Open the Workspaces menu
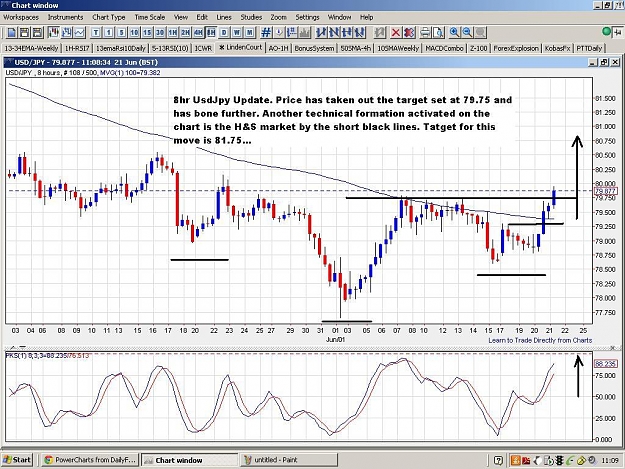This screenshot has width=625, height=469. 21,17
